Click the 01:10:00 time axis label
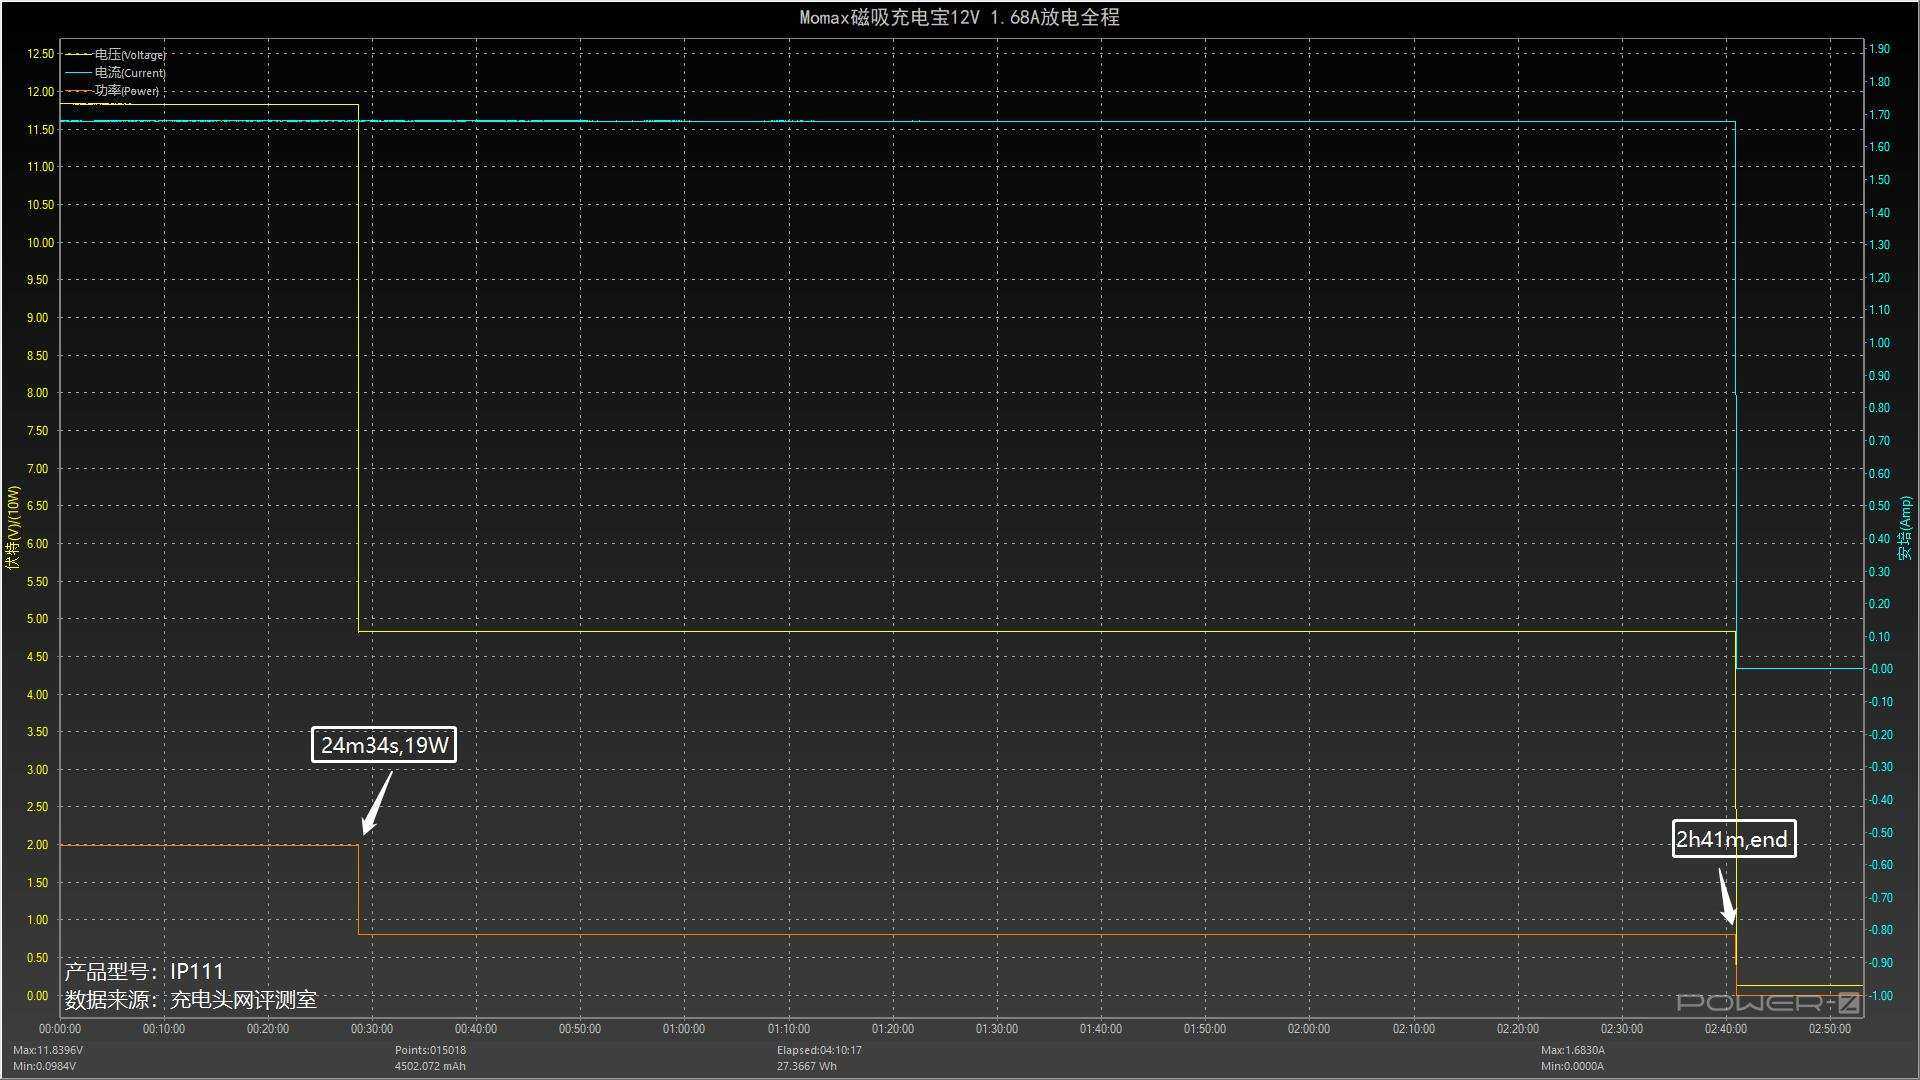Image resolution: width=1920 pixels, height=1080 pixels. (x=789, y=1028)
